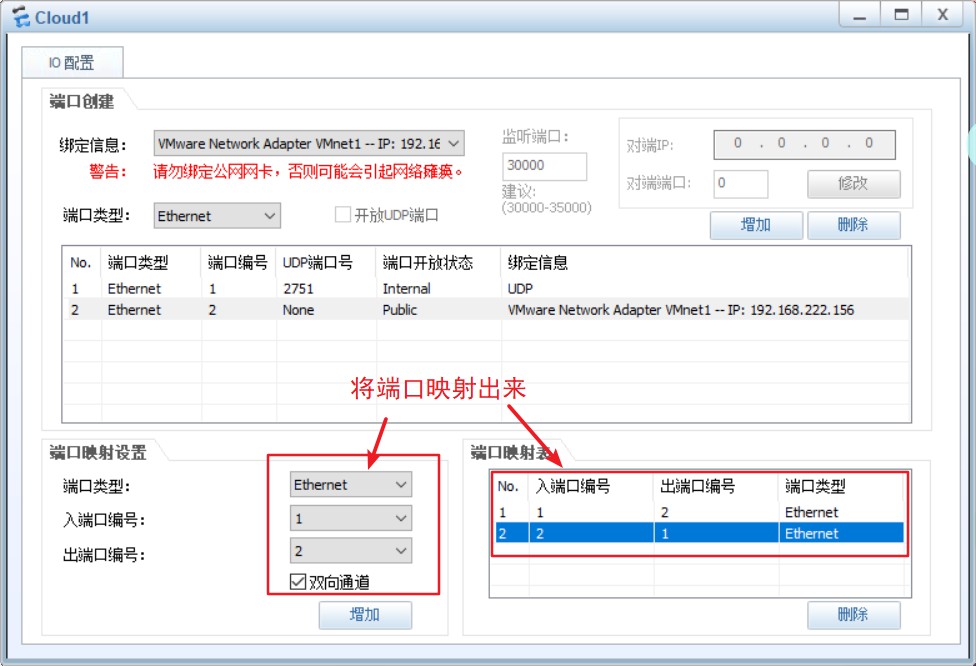Viewport: 976px width, 666px height.
Task: Switch to the IO 配置 tab
Action: (72, 63)
